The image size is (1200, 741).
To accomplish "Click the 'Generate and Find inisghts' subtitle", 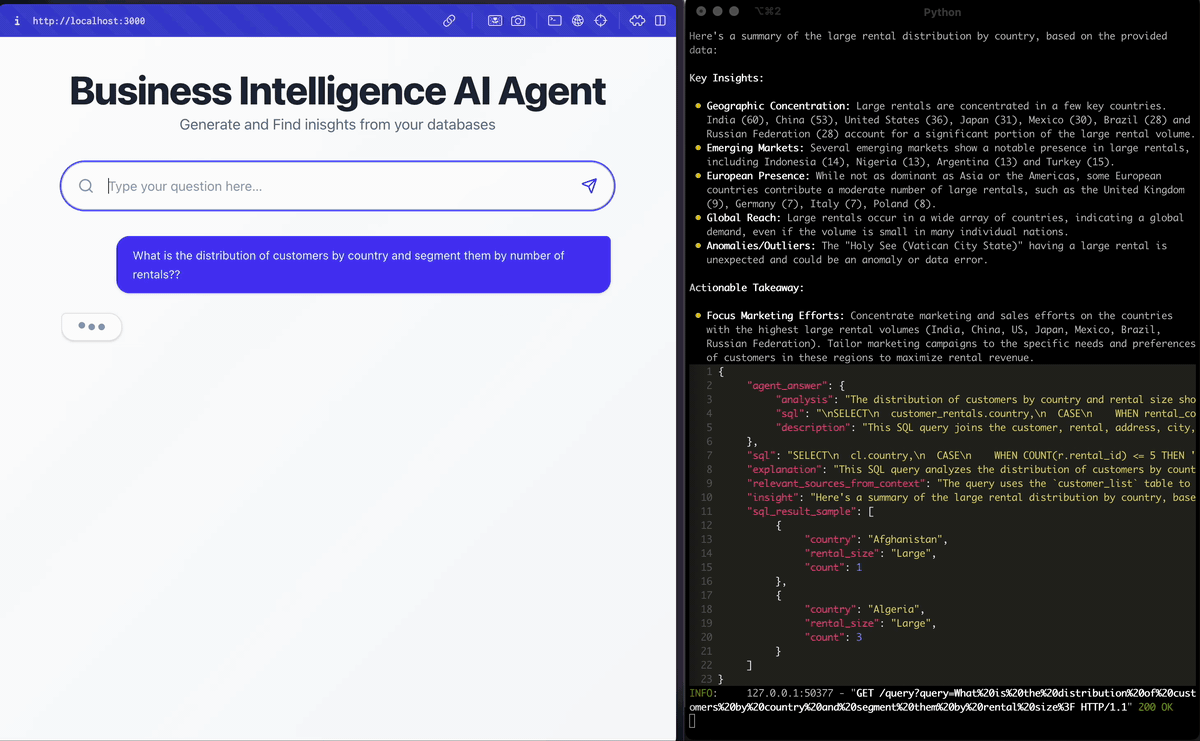I will click(x=337, y=125).
